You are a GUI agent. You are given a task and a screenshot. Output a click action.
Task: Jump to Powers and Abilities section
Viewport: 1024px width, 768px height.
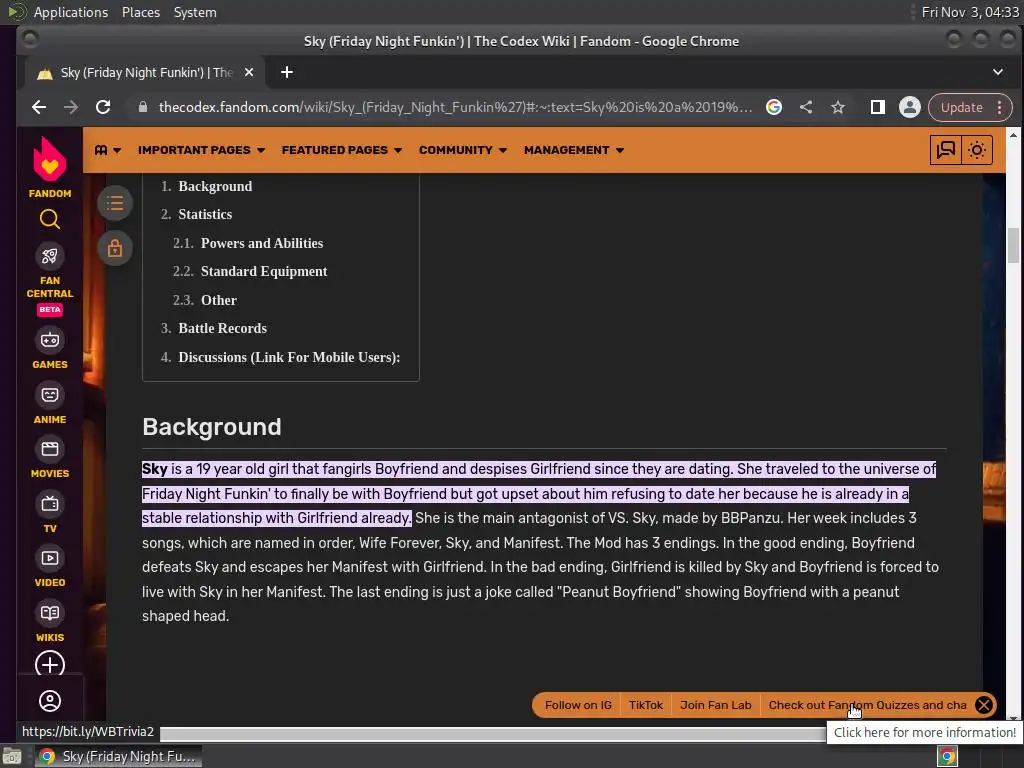262,243
